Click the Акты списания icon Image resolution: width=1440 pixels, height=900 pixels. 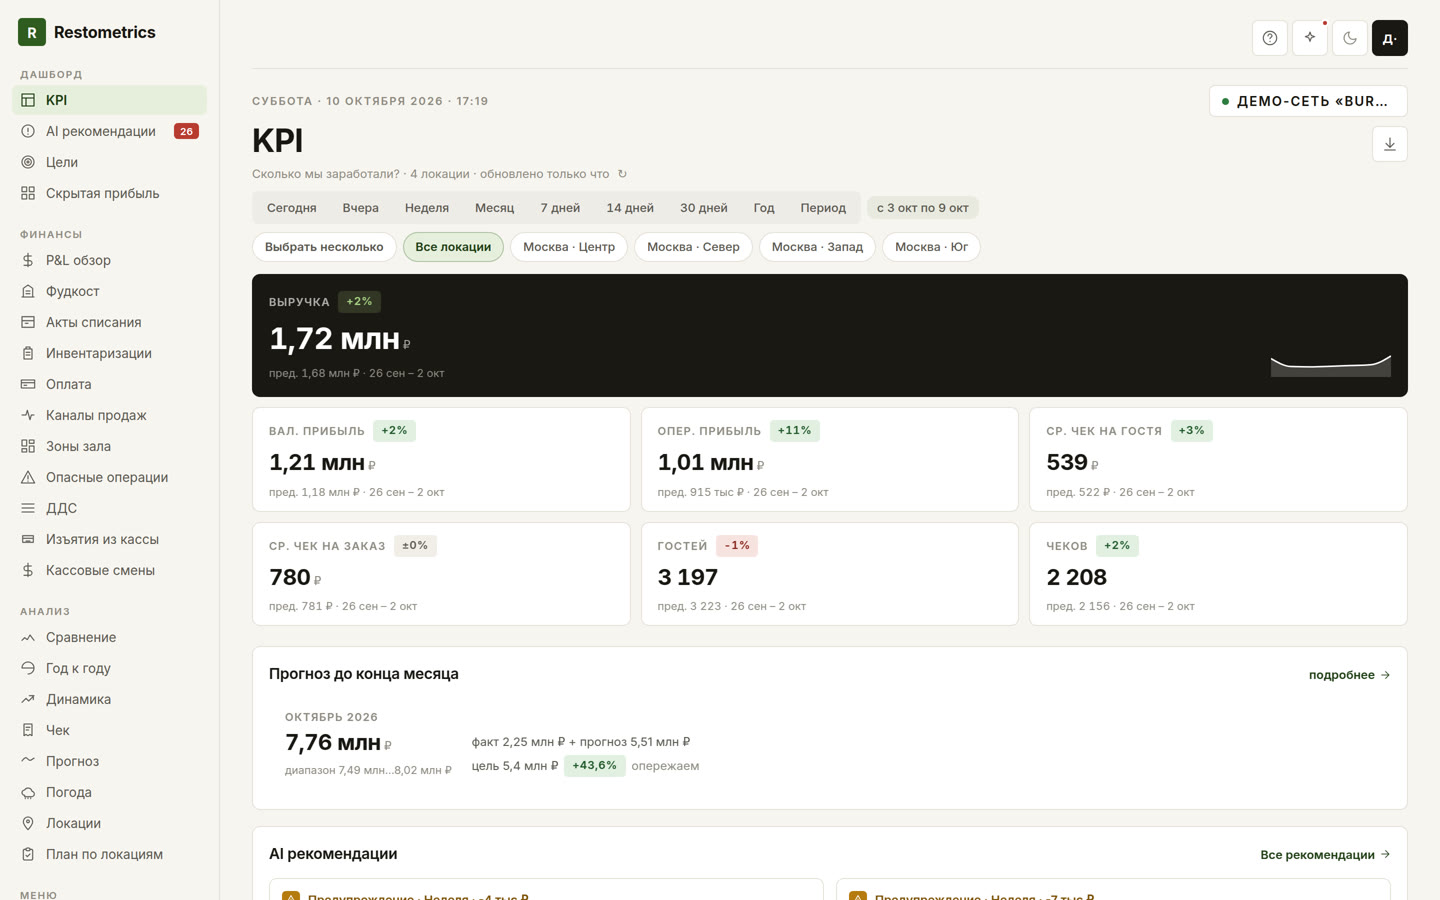coord(28,322)
